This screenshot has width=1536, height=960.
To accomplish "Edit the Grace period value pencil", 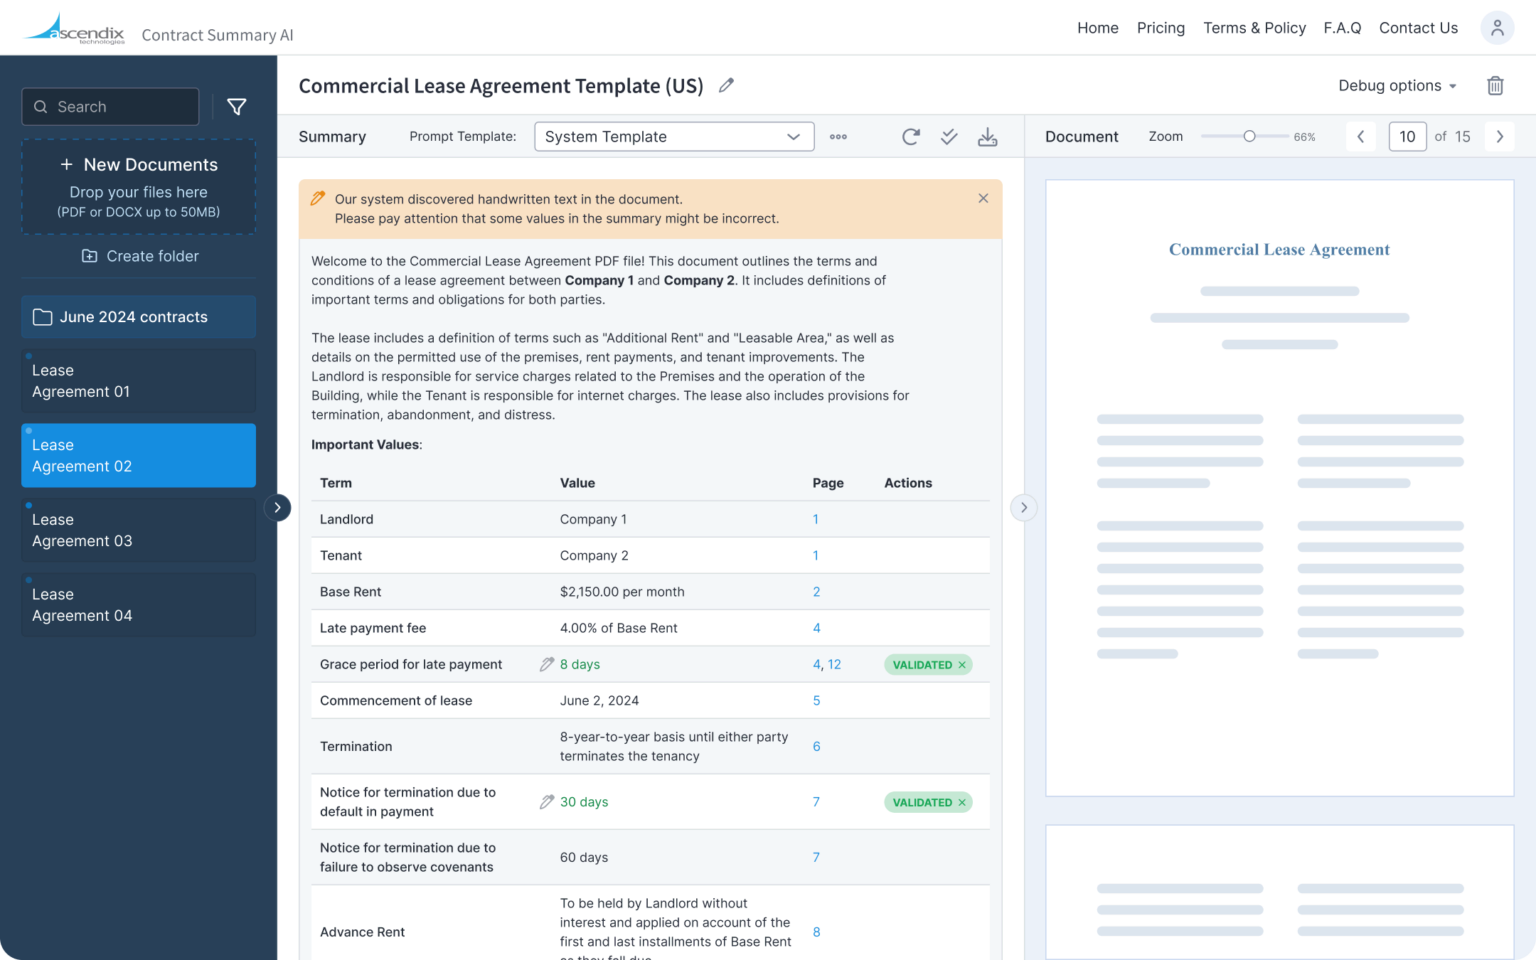I will (546, 665).
